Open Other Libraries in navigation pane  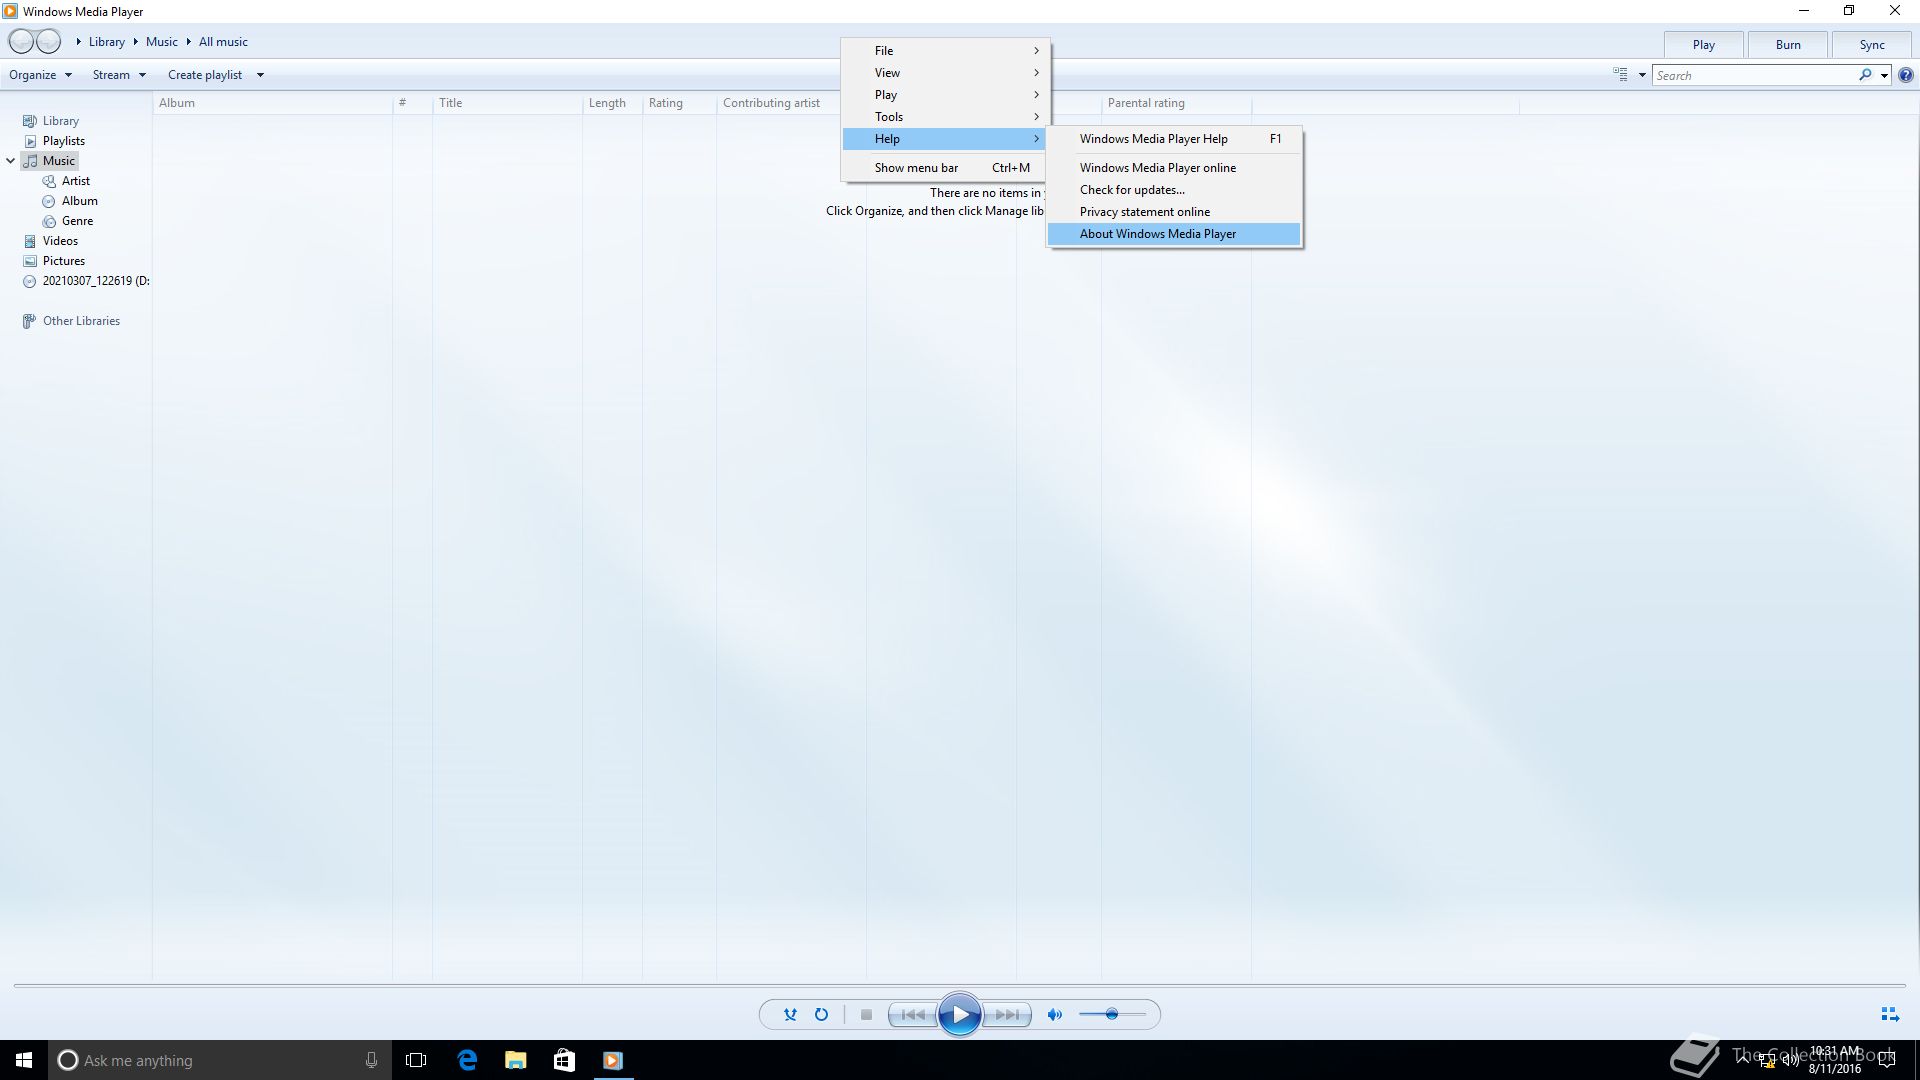click(x=71, y=321)
